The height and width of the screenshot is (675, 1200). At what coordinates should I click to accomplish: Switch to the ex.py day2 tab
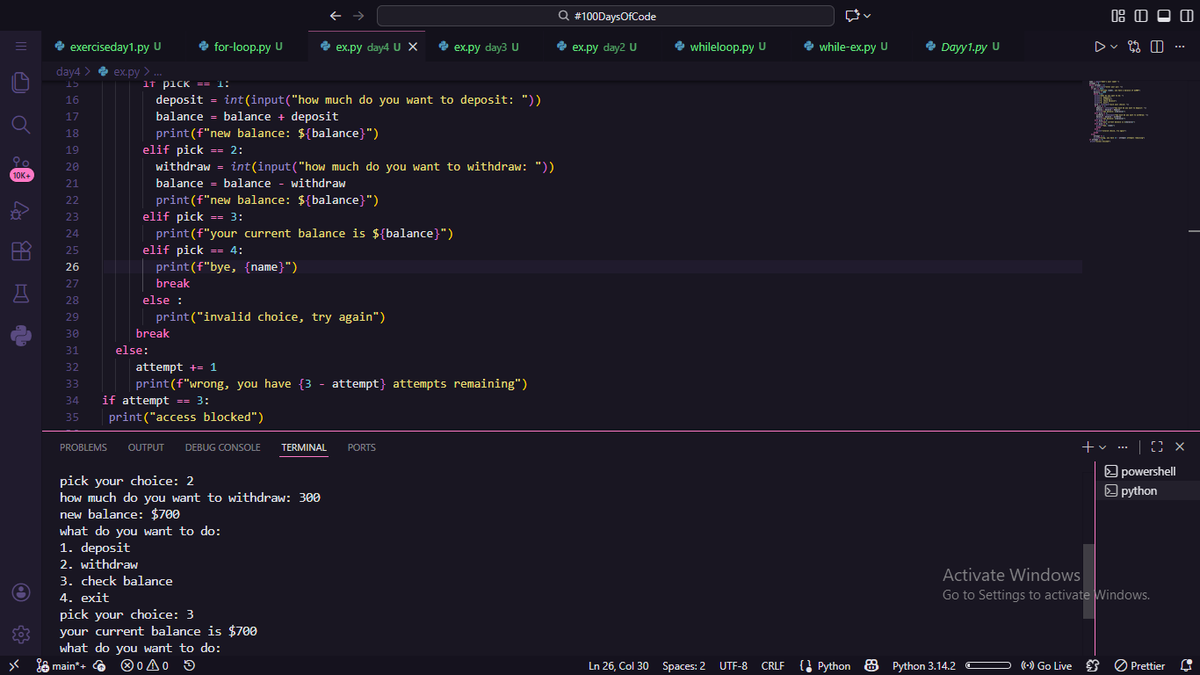(x=602, y=47)
